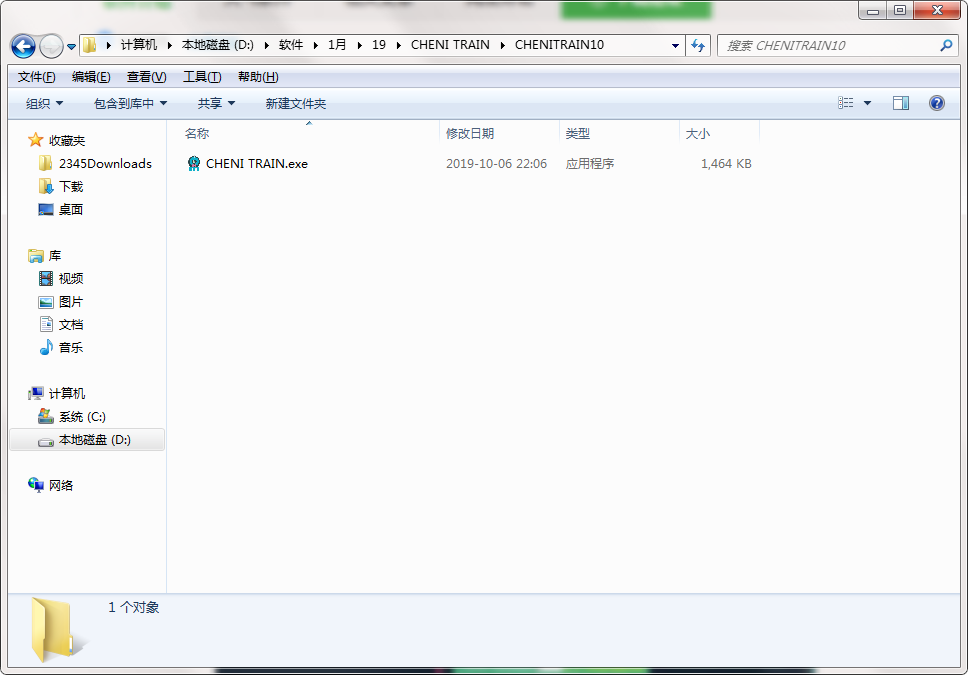Toggle the preview pane icon
The height and width of the screenshot is (675, 968).
pos(901,103)
